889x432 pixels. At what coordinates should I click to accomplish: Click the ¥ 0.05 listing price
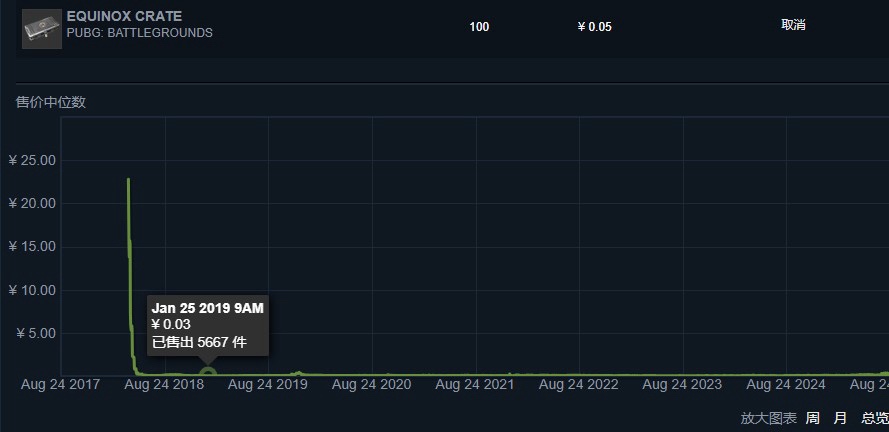[595, 27]
